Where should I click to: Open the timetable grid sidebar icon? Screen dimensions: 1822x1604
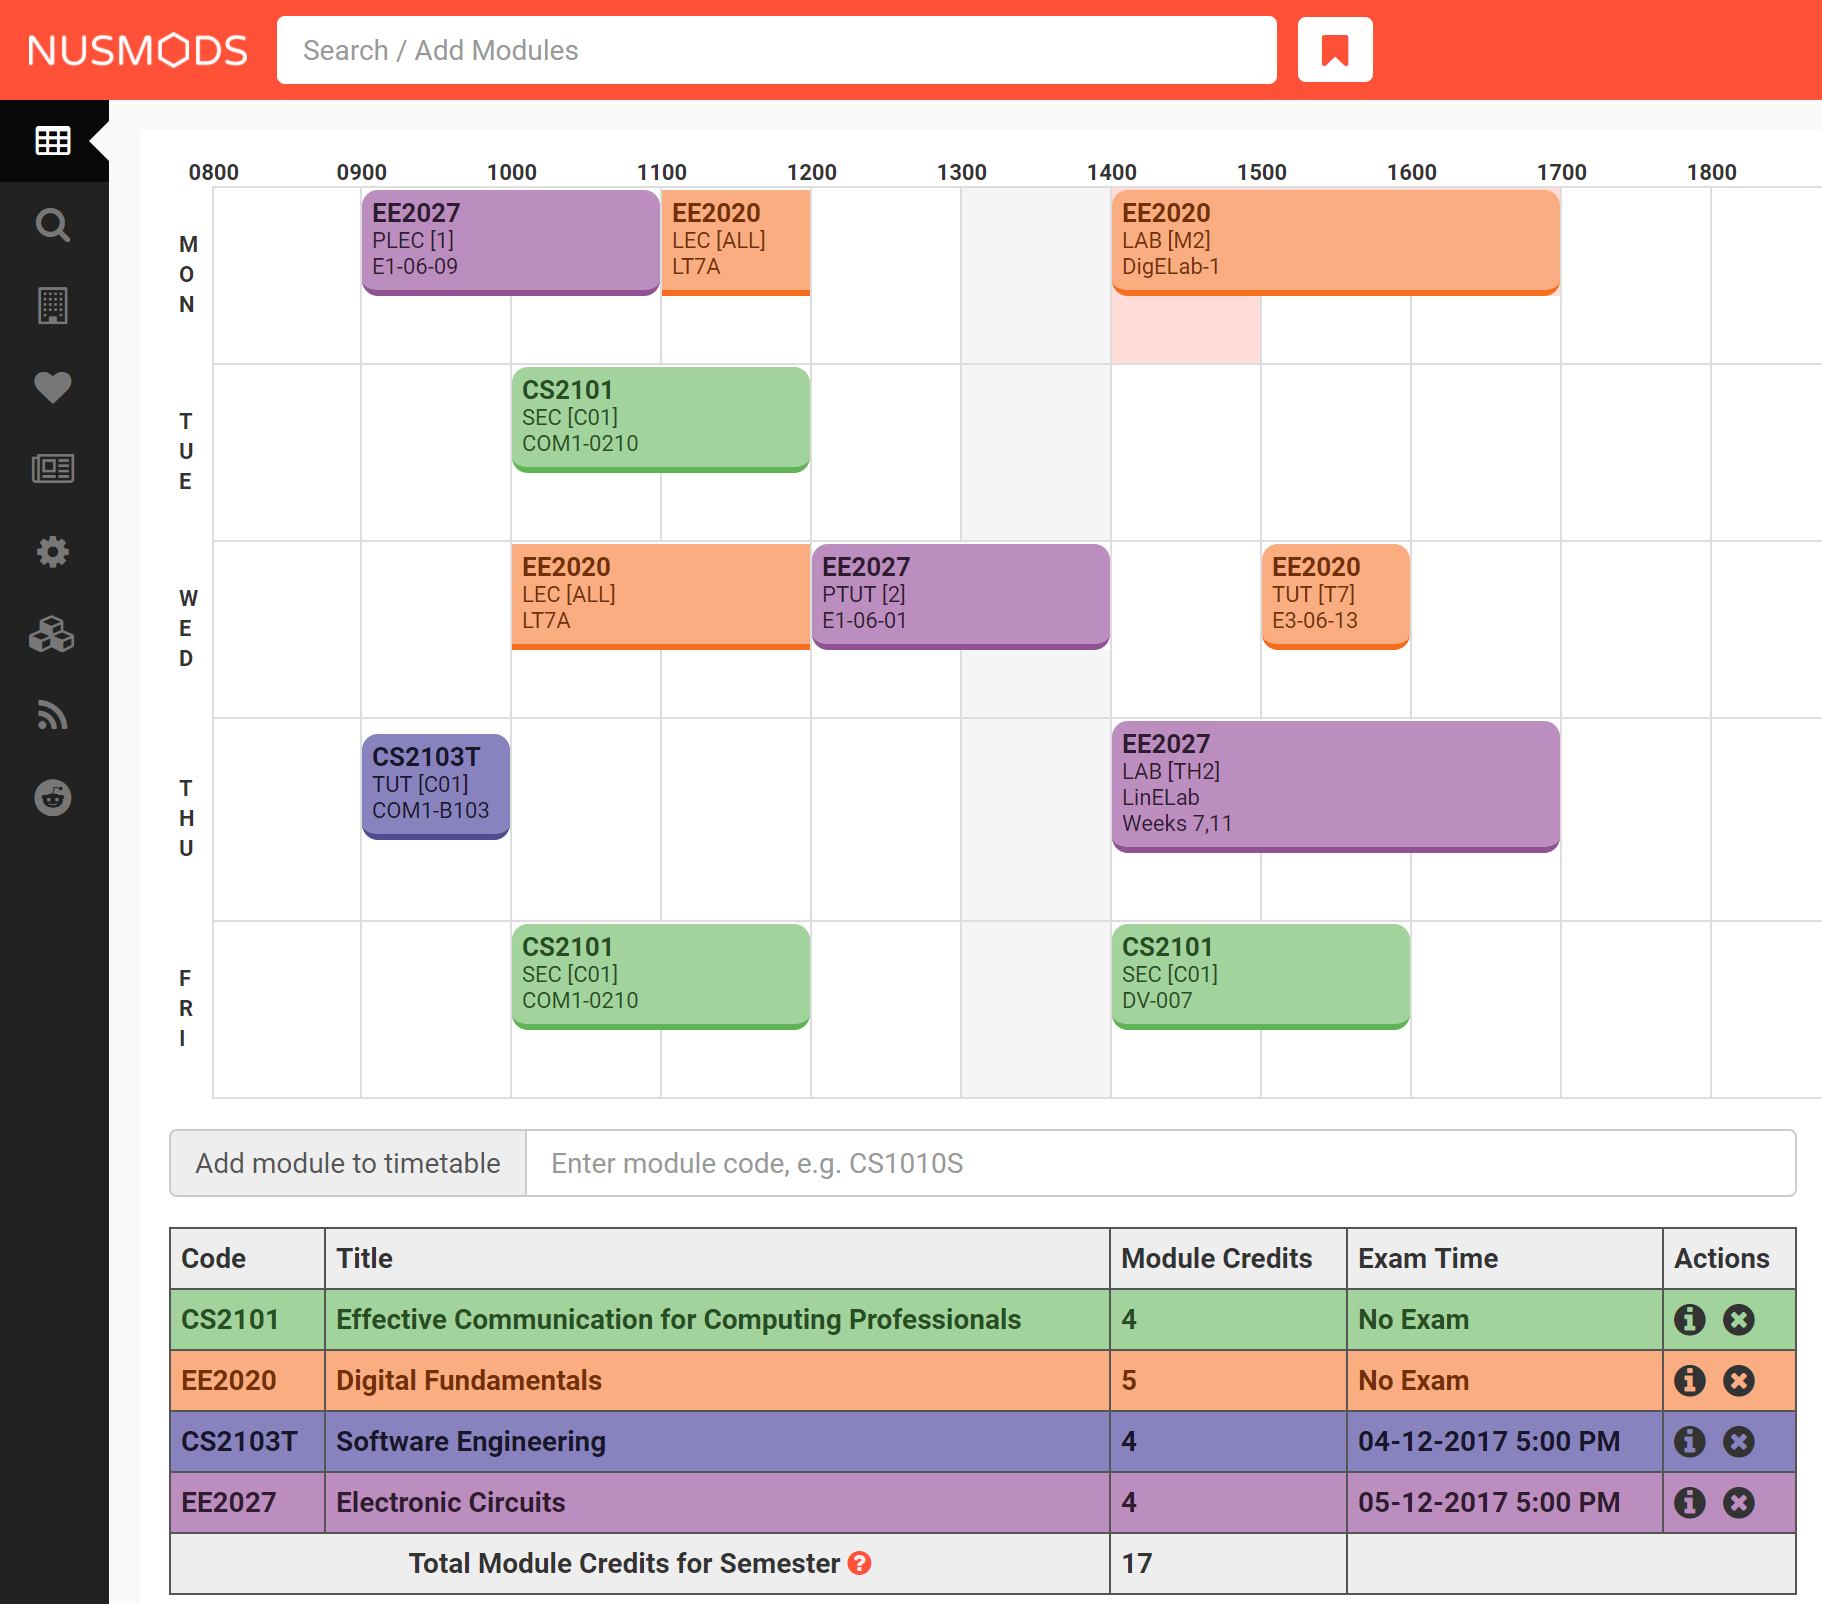click(53, 141)
